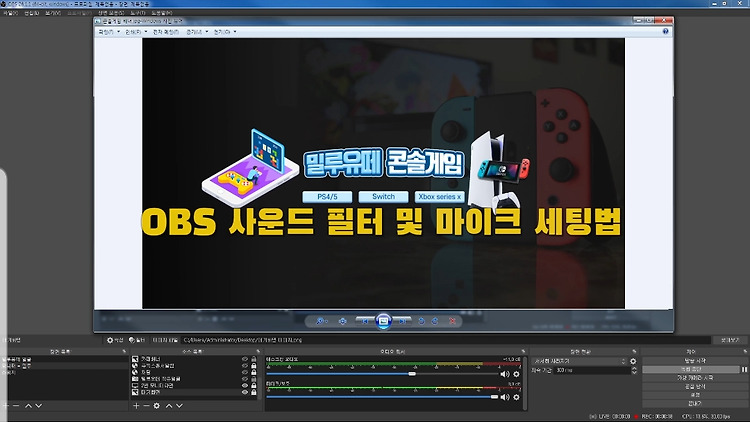Pop out the Scene Transitions dock panel
The image size is (750, 422).
(x=634, y=352)
